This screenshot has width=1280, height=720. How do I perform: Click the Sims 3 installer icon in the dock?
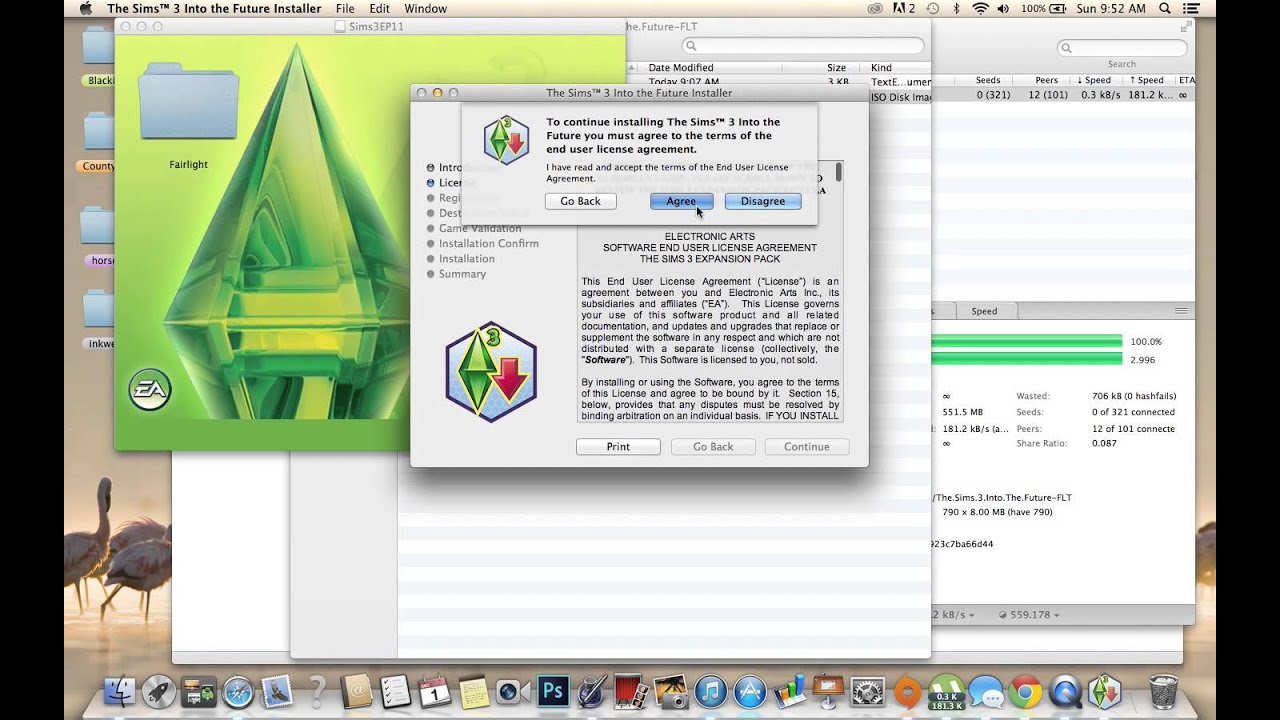[x=1104, y=692]
